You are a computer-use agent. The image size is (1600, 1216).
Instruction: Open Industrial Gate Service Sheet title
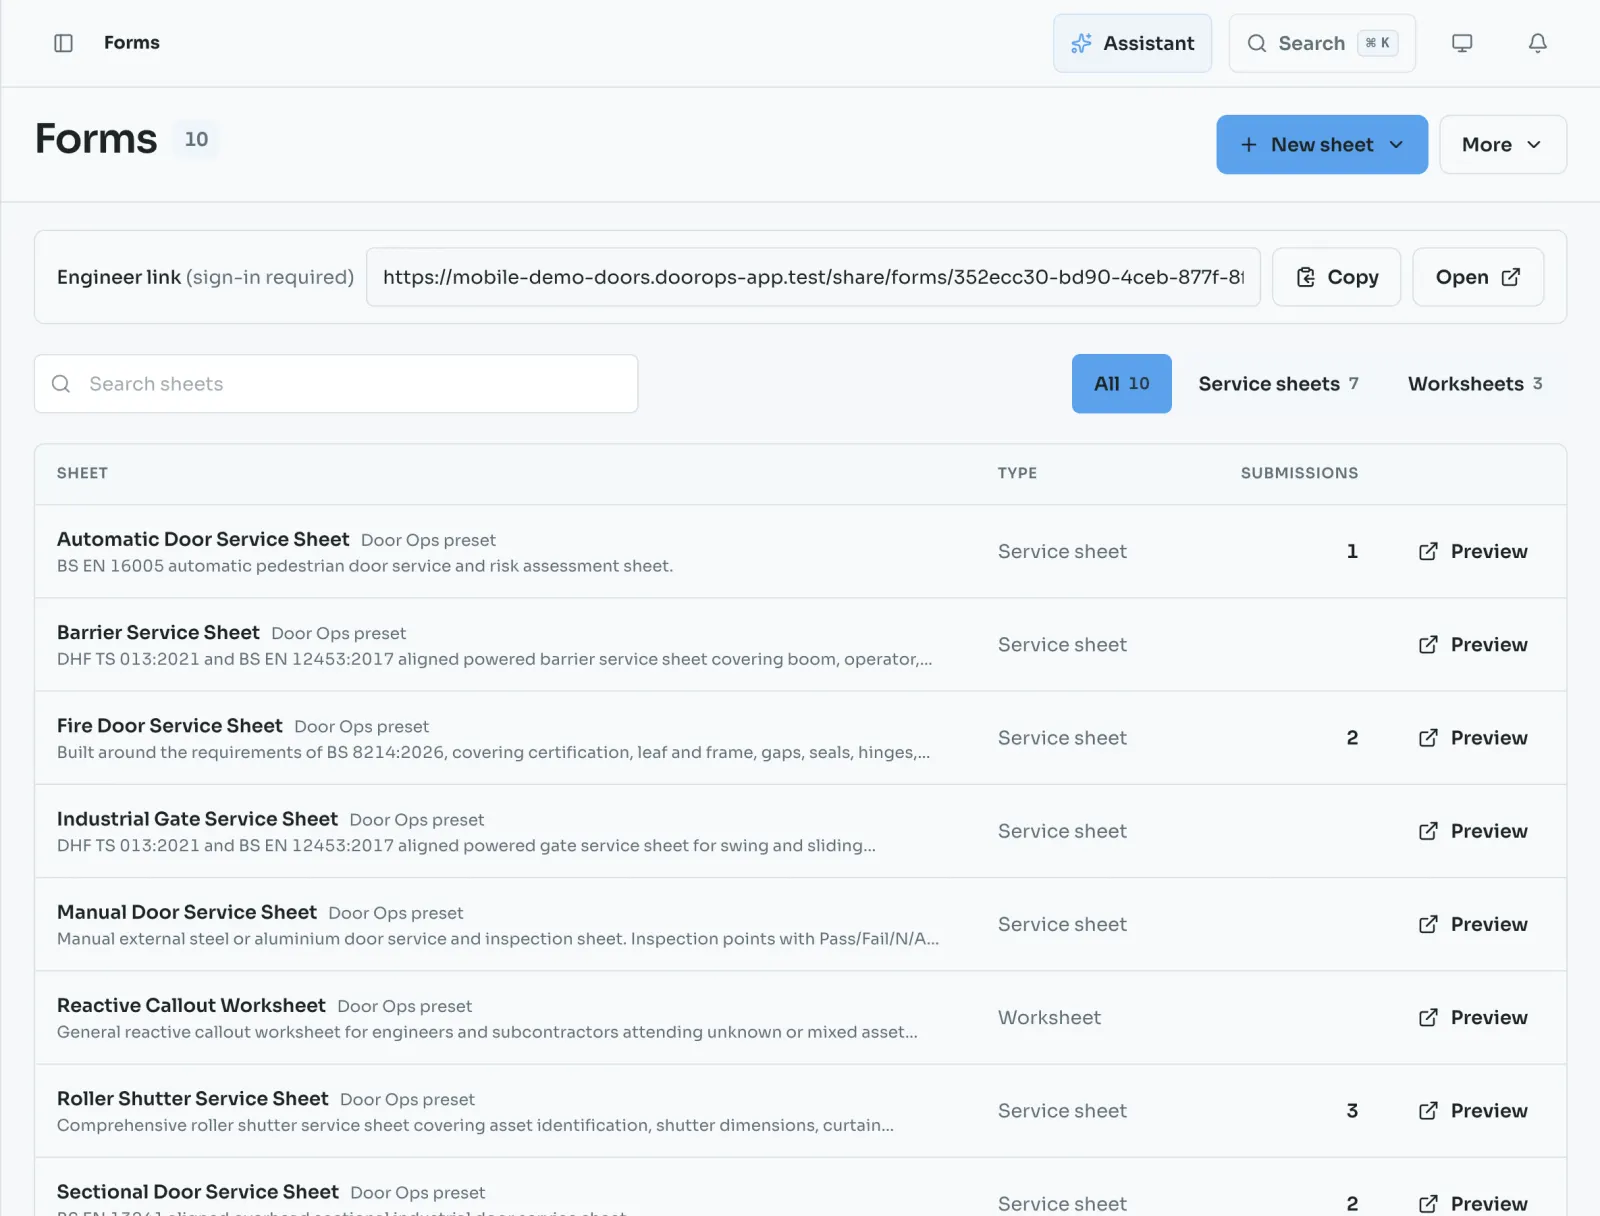[x=197, y=819]
